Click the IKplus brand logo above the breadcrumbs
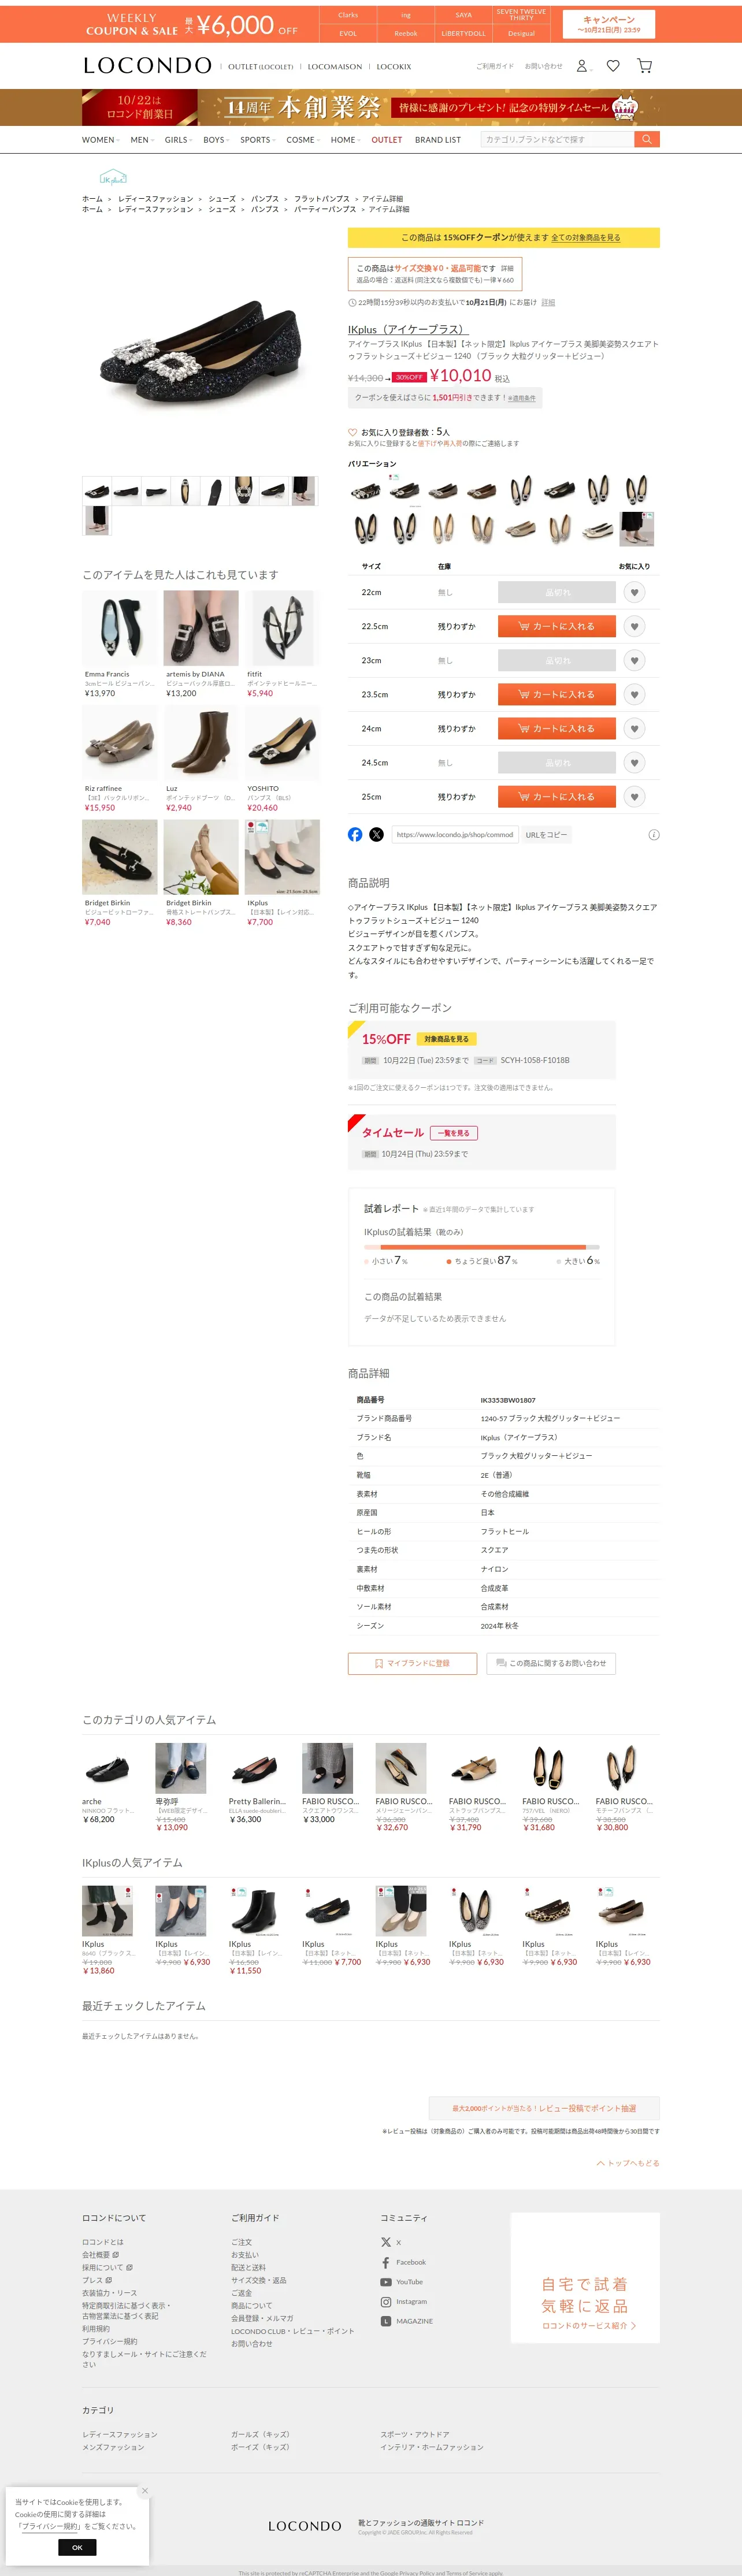The image size is (742, 2576). click(x=113, y=178)
